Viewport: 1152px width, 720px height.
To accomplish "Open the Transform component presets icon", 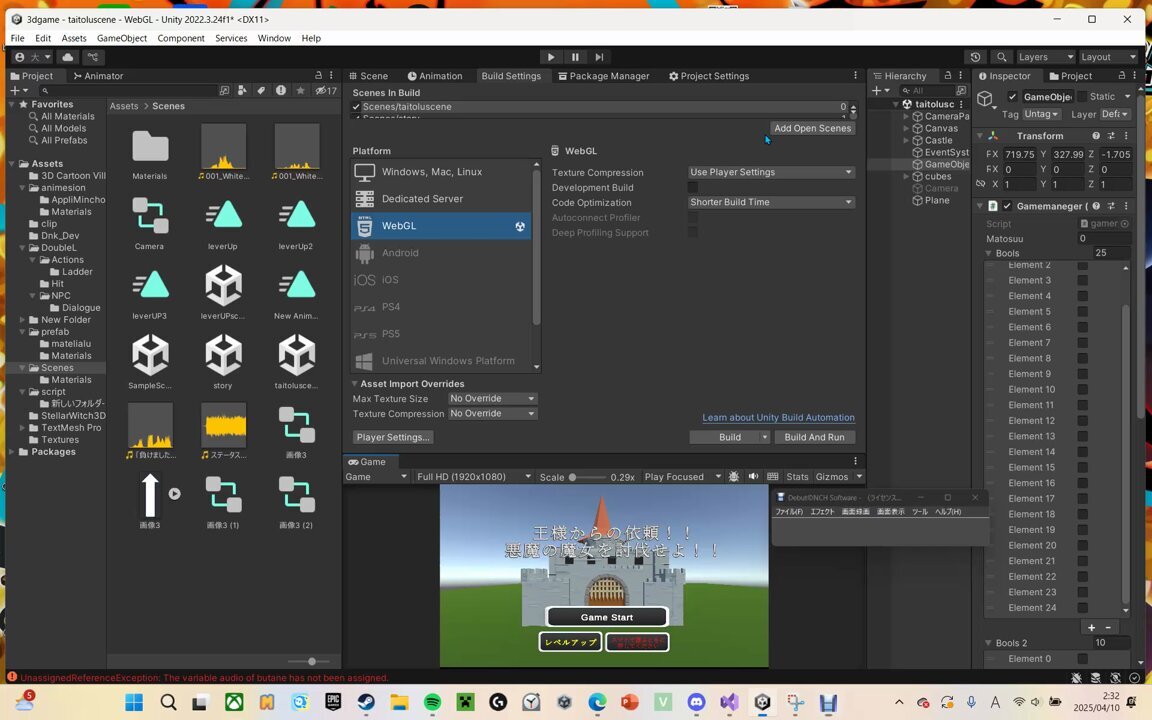I will [x=1111, y=136].
